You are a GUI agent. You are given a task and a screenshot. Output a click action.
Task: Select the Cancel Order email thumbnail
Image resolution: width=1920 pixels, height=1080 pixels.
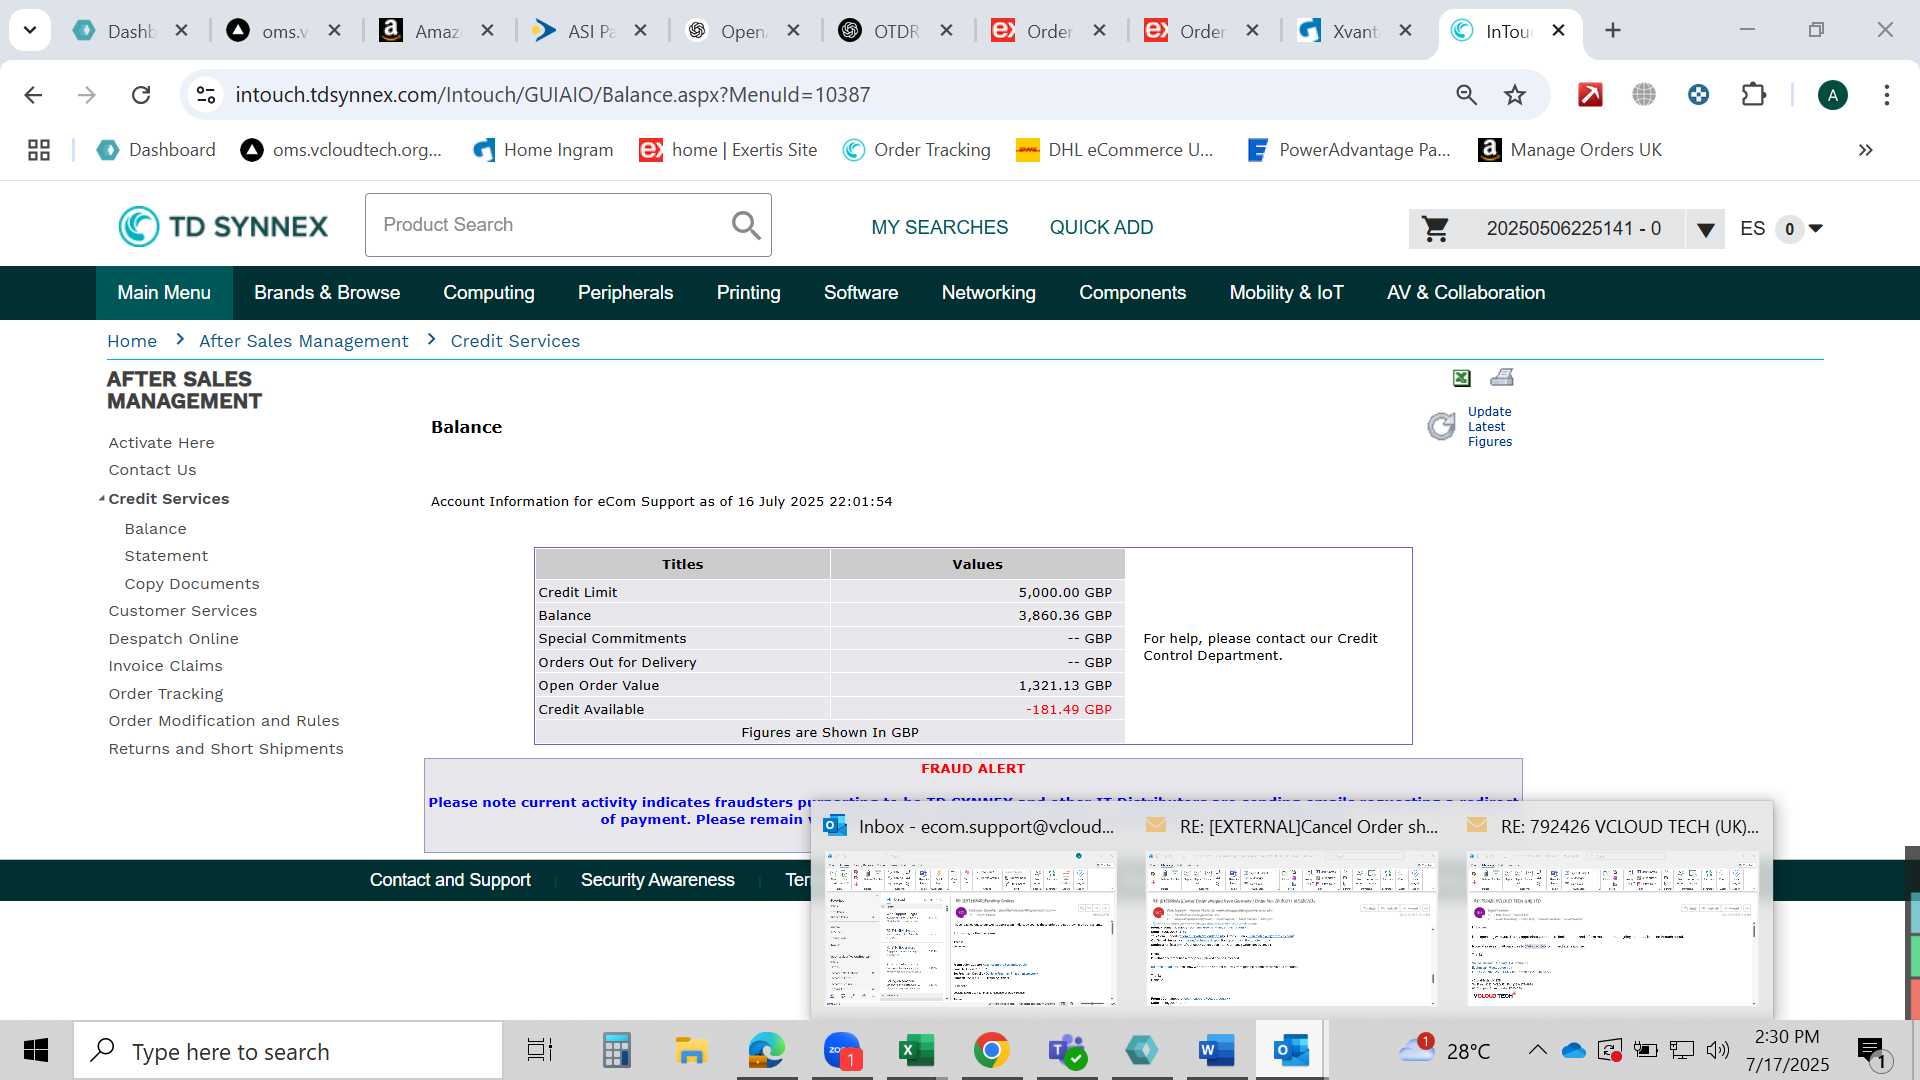(1291, 928)
